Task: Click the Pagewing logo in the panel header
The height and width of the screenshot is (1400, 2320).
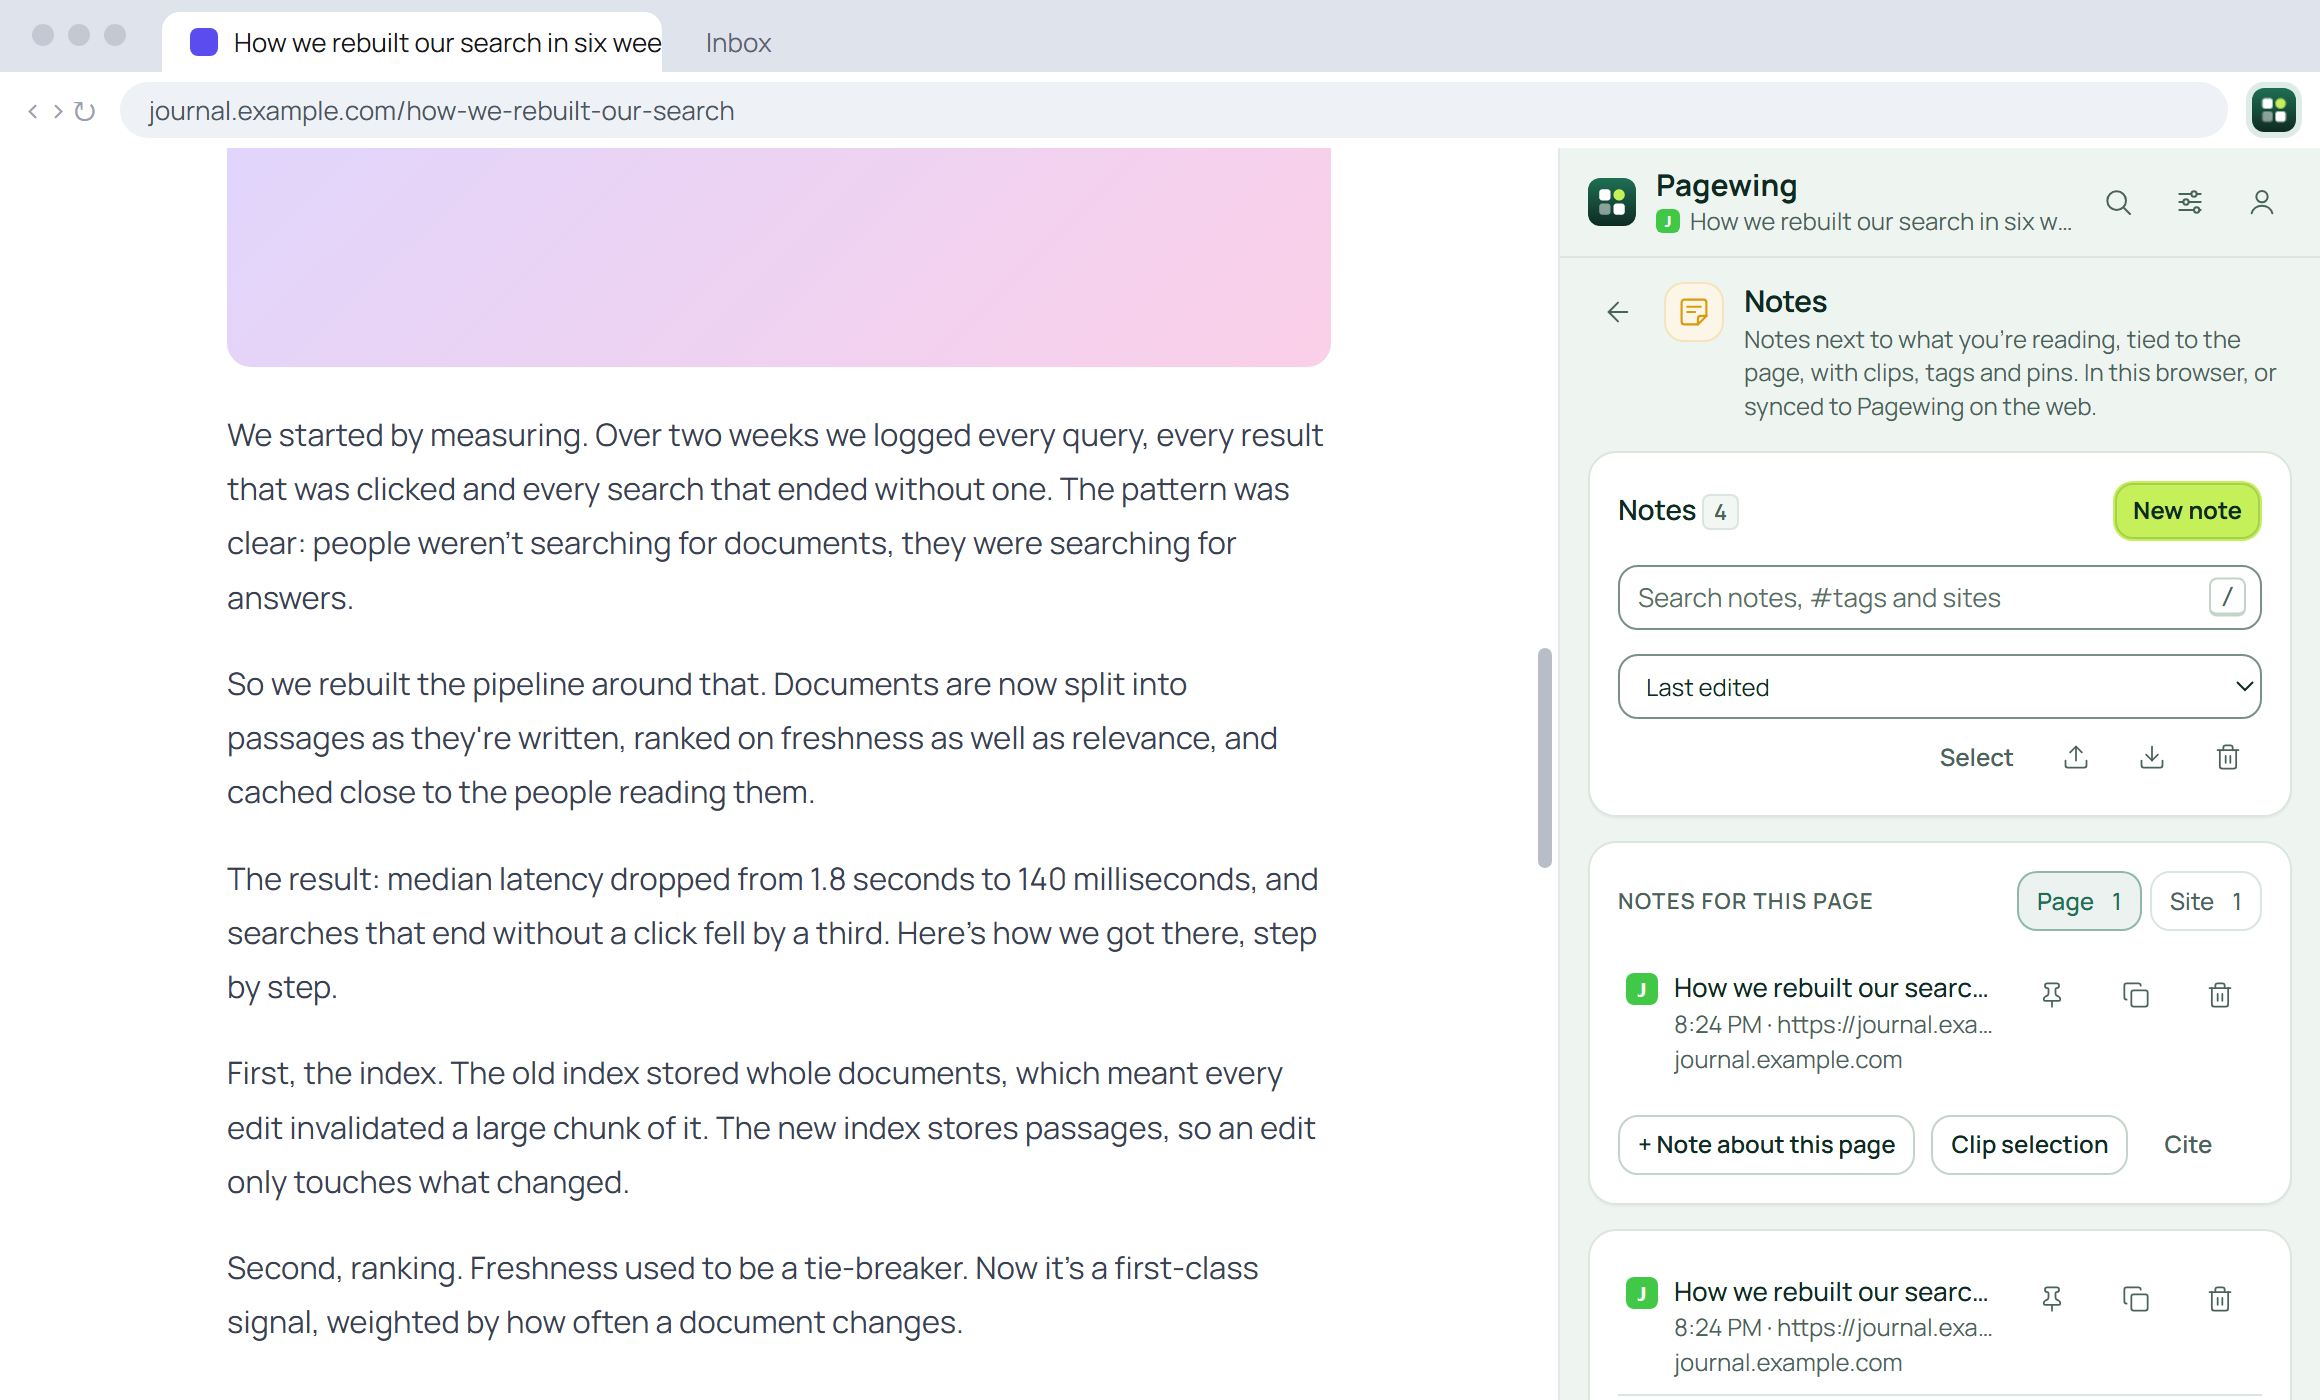Action: (1612, 202)
